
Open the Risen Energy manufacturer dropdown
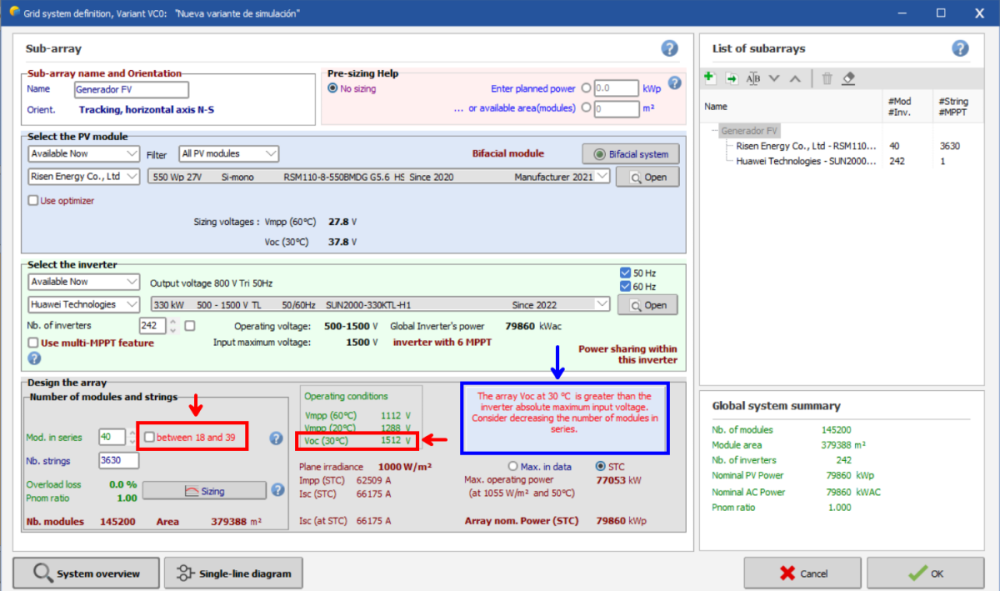(x=84, y=177)
